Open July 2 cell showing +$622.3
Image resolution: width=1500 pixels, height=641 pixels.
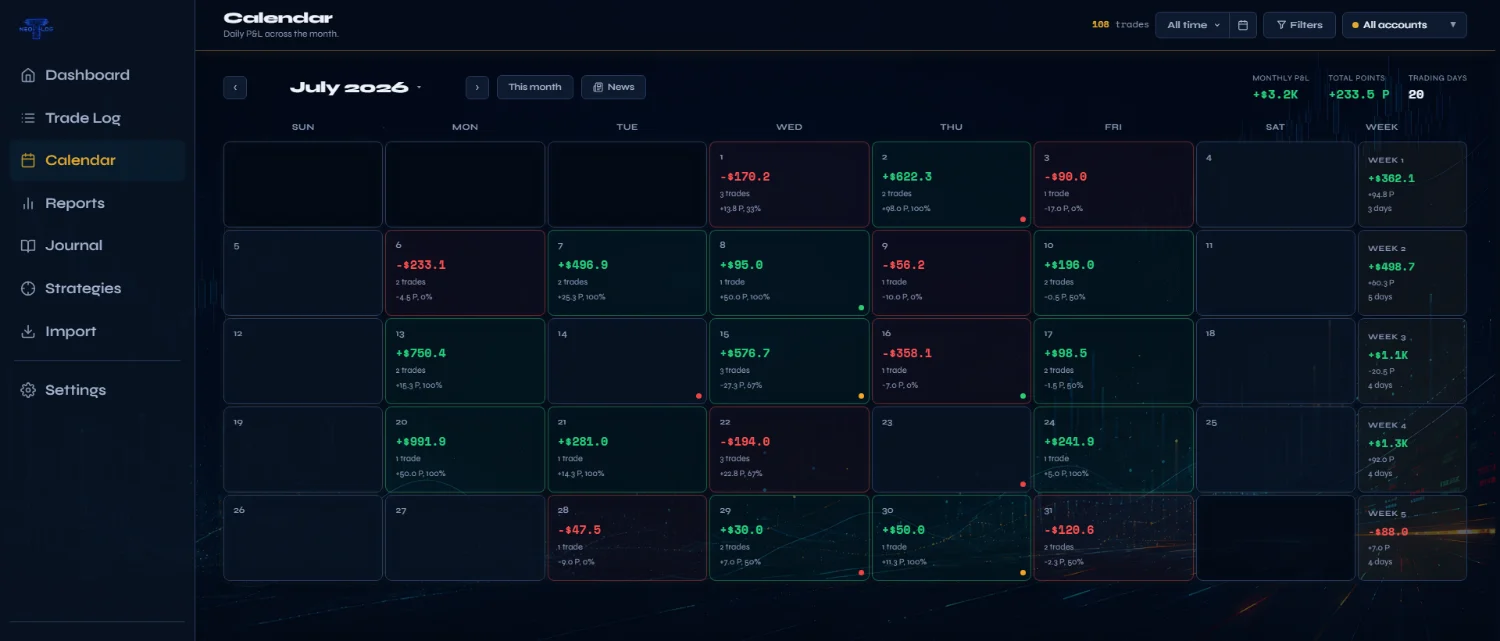tap(951, 184)
